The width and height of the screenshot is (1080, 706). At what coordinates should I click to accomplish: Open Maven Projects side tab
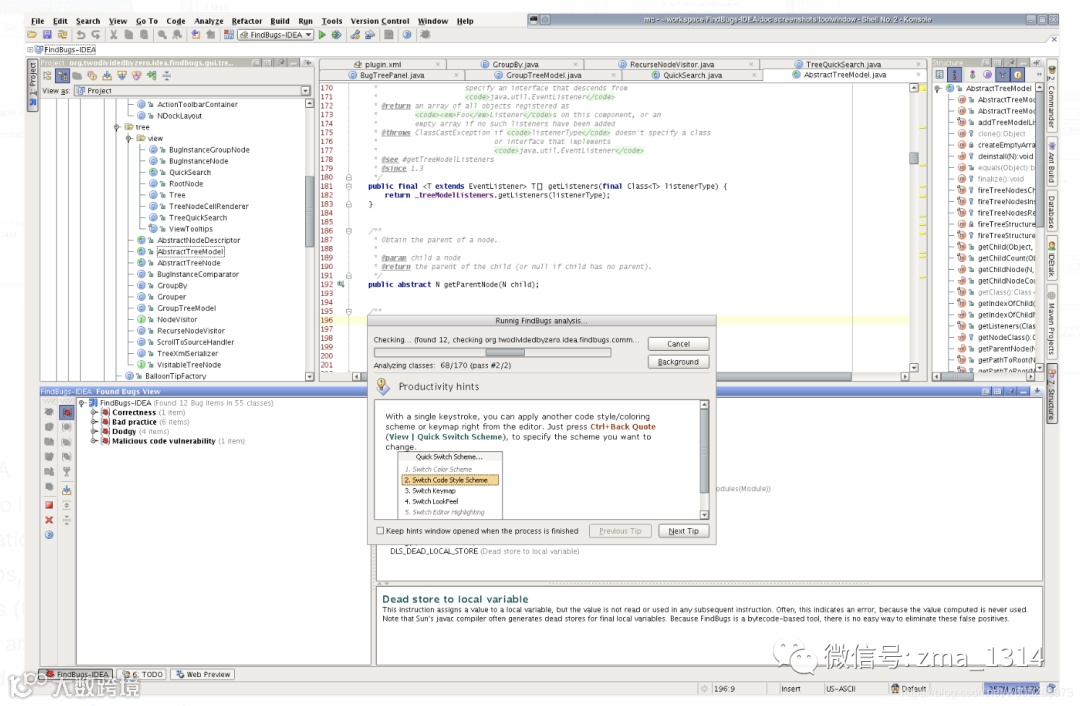click(1052, 322)
